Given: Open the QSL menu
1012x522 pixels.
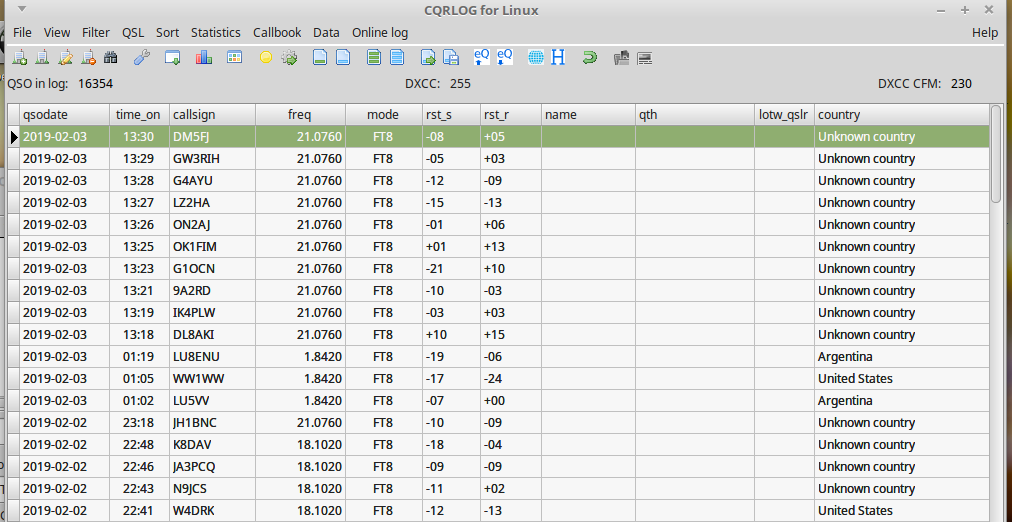Looking at the screenshot, I should click(x=133, y=32).
